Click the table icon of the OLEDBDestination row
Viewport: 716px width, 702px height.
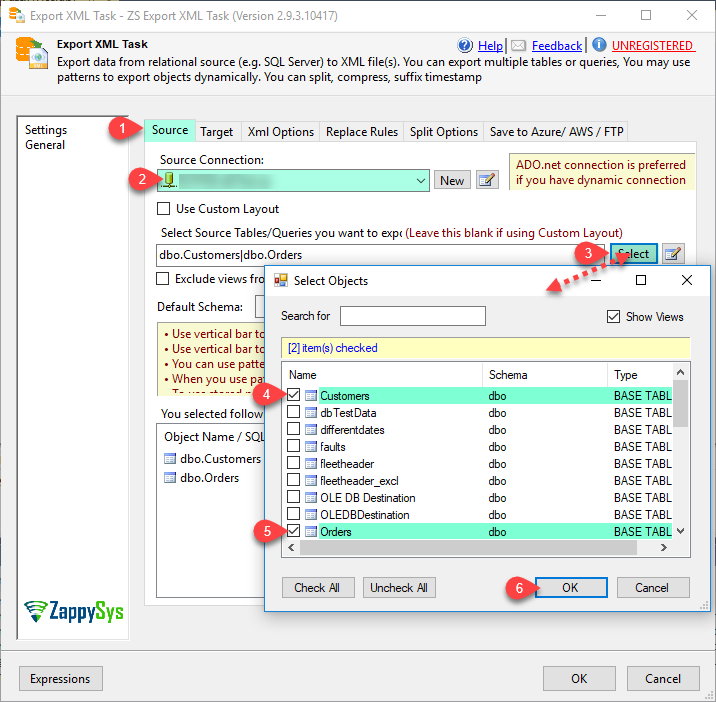tap(311, 515)
